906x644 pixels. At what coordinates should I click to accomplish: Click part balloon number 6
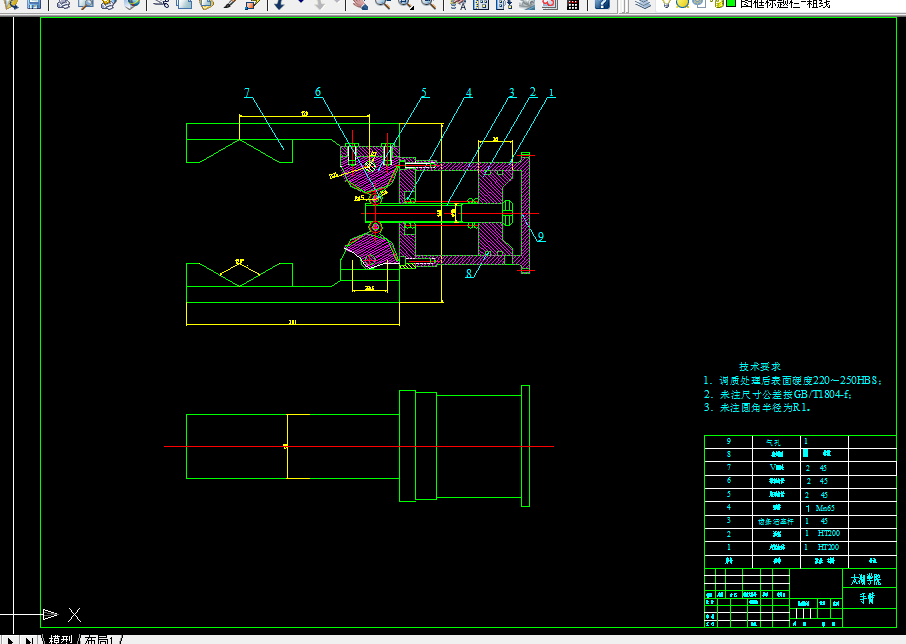click(318, 92)
